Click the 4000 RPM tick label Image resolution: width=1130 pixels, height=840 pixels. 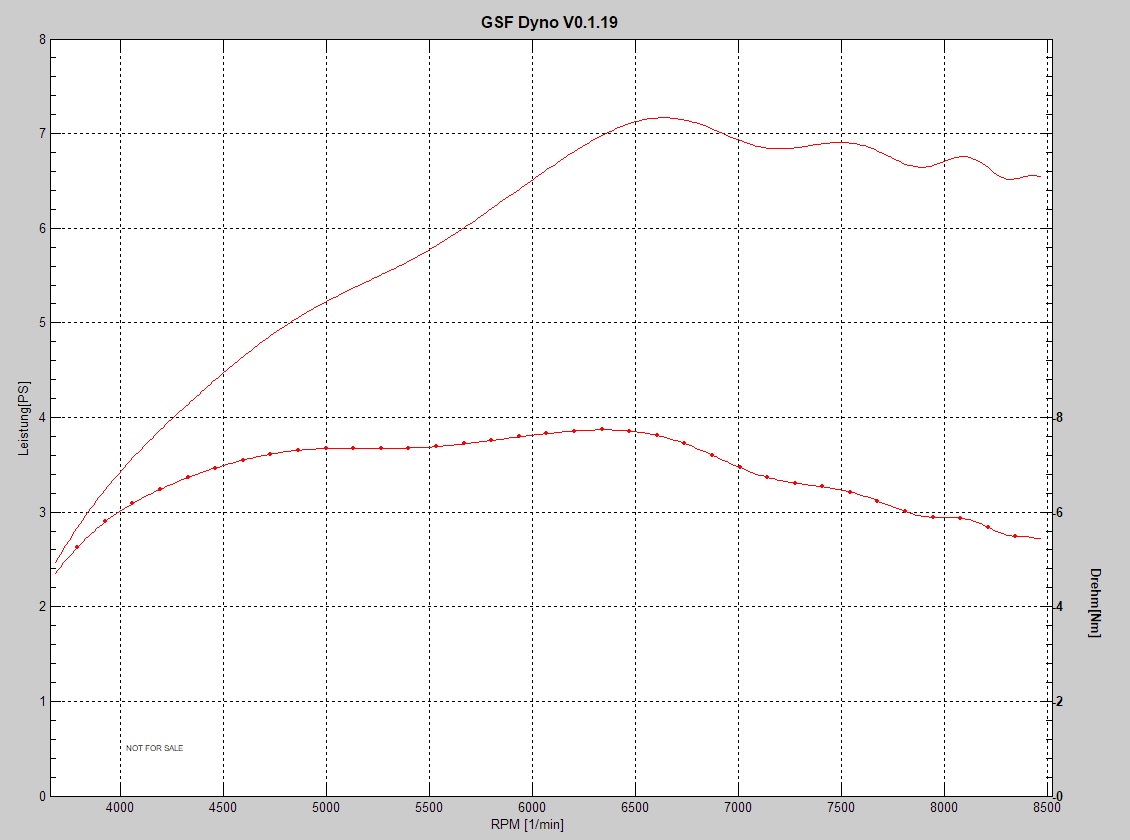click(120, 808)
